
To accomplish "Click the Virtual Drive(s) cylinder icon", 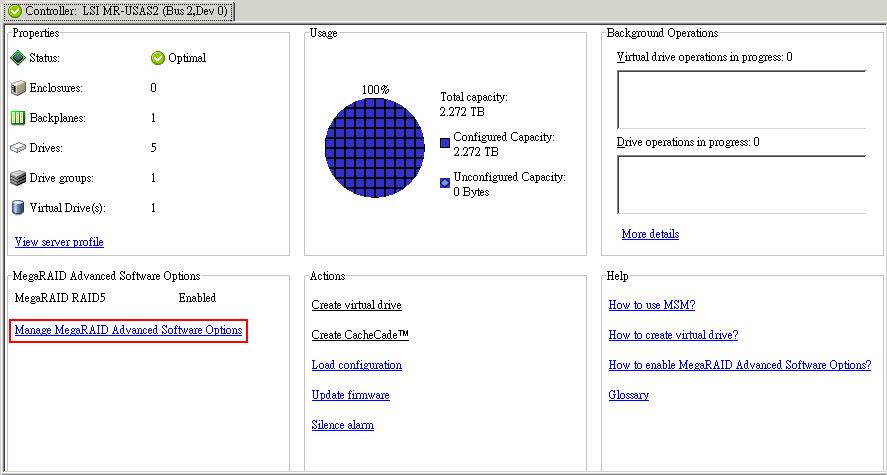I will click(18, 208).
